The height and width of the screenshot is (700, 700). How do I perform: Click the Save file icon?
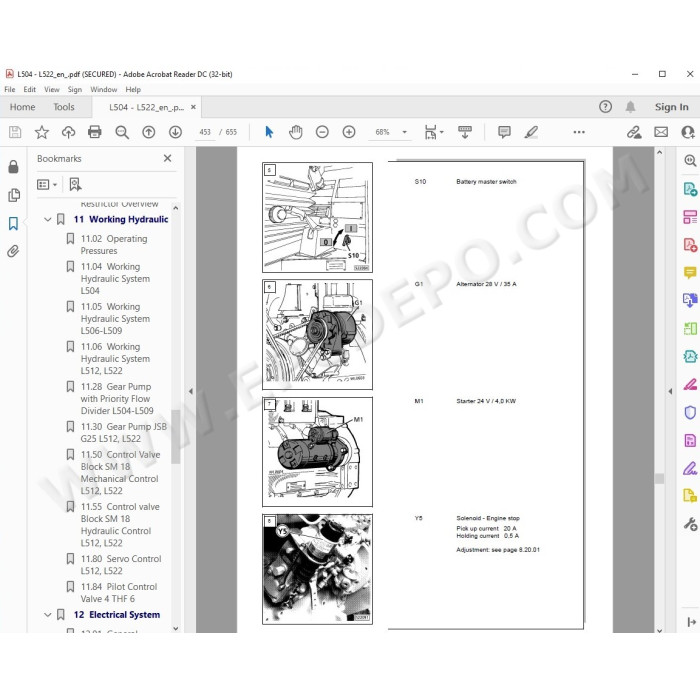[x=15, y=132]
